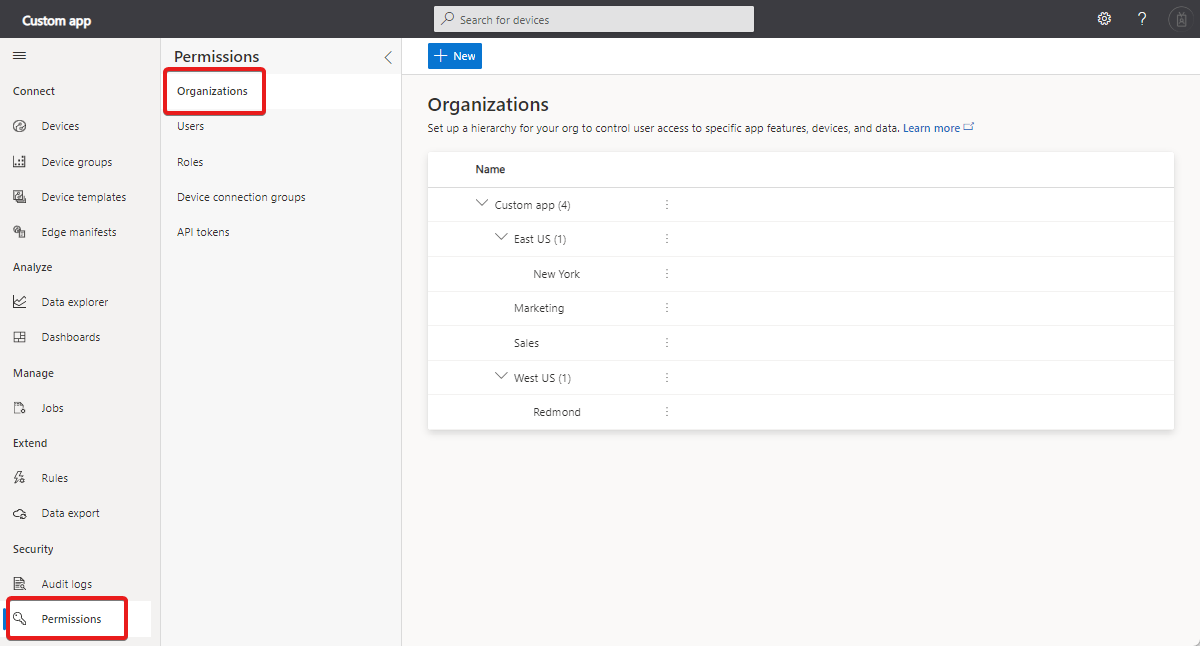The width and height of the screenshot is (1200, 646).
Task: Click the Rules icon
Action: coord(19,478)
